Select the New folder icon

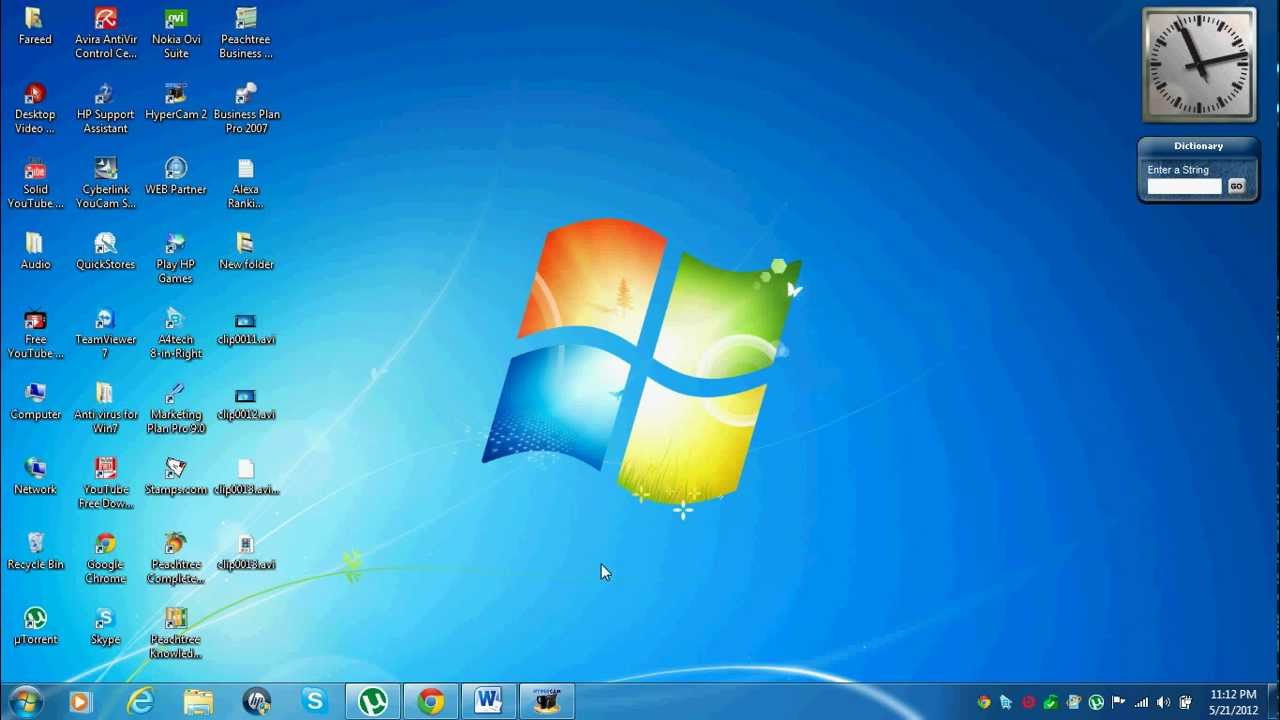(x=246, y=252)
